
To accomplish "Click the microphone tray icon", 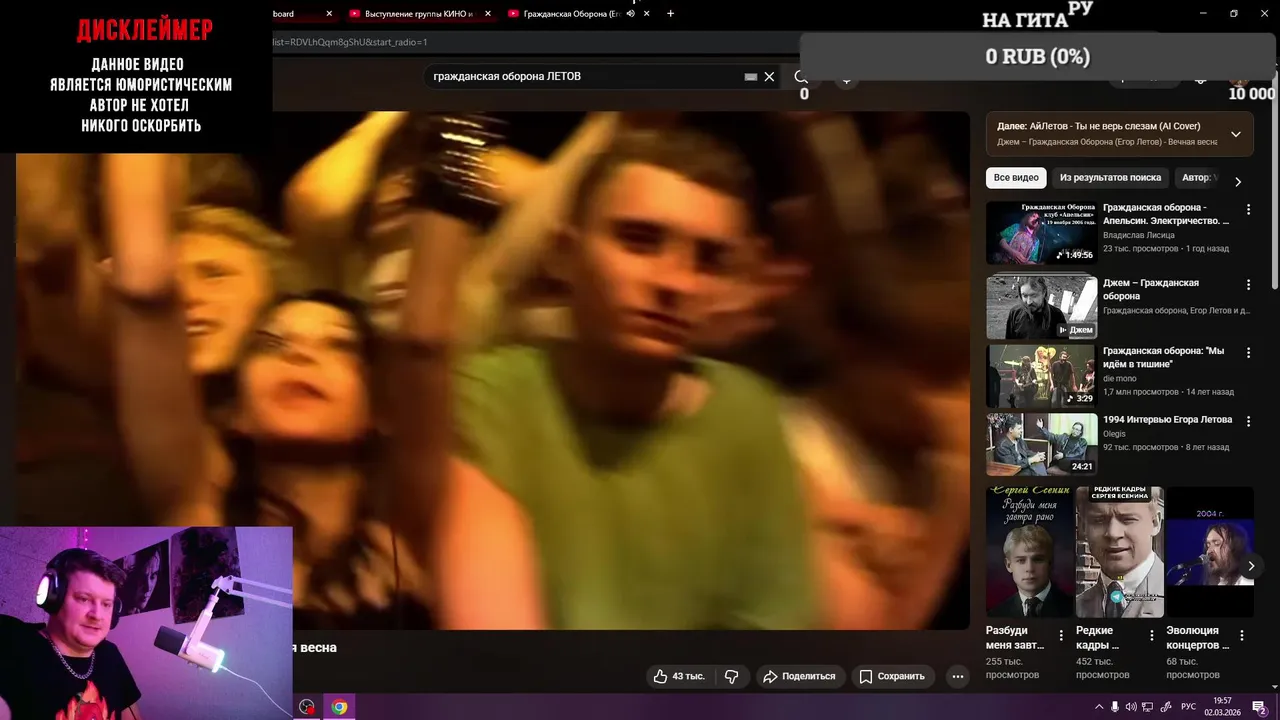I will coord(1115,707).
